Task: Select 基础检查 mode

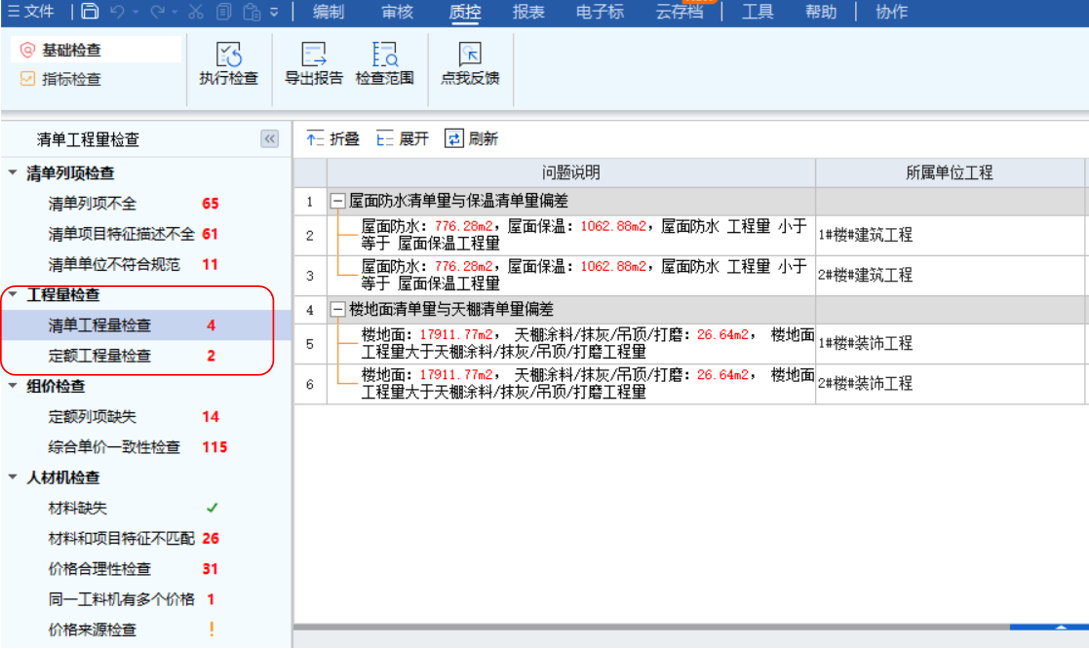Action: 96,50
